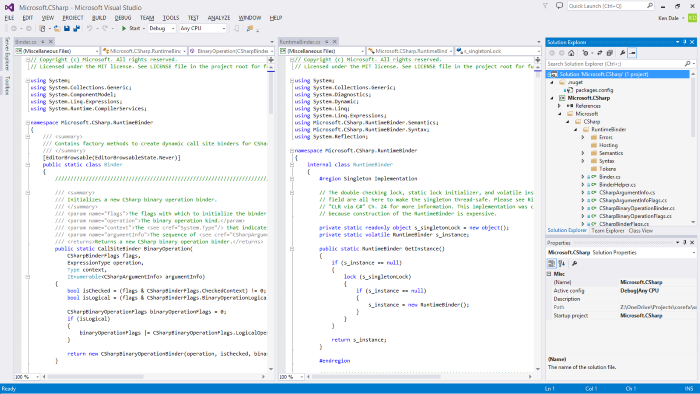
Task: Select CSharpArgumentInfo.cs in the tree
Action: click(x=627, y=193)
